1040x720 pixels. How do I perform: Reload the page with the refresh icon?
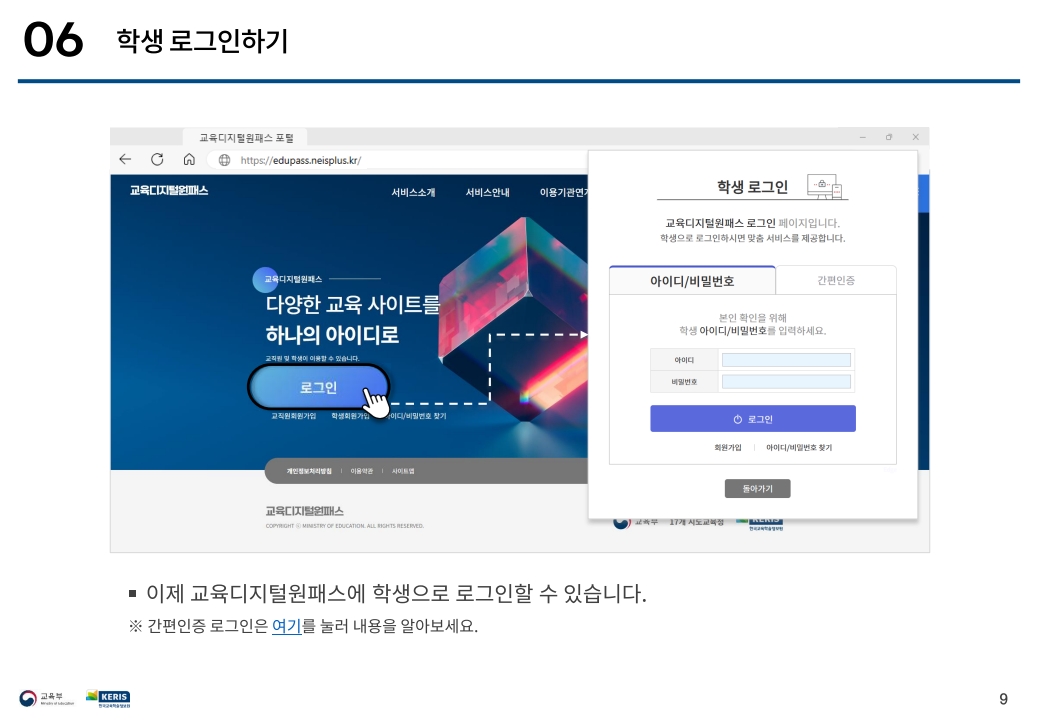coord(157,159)
